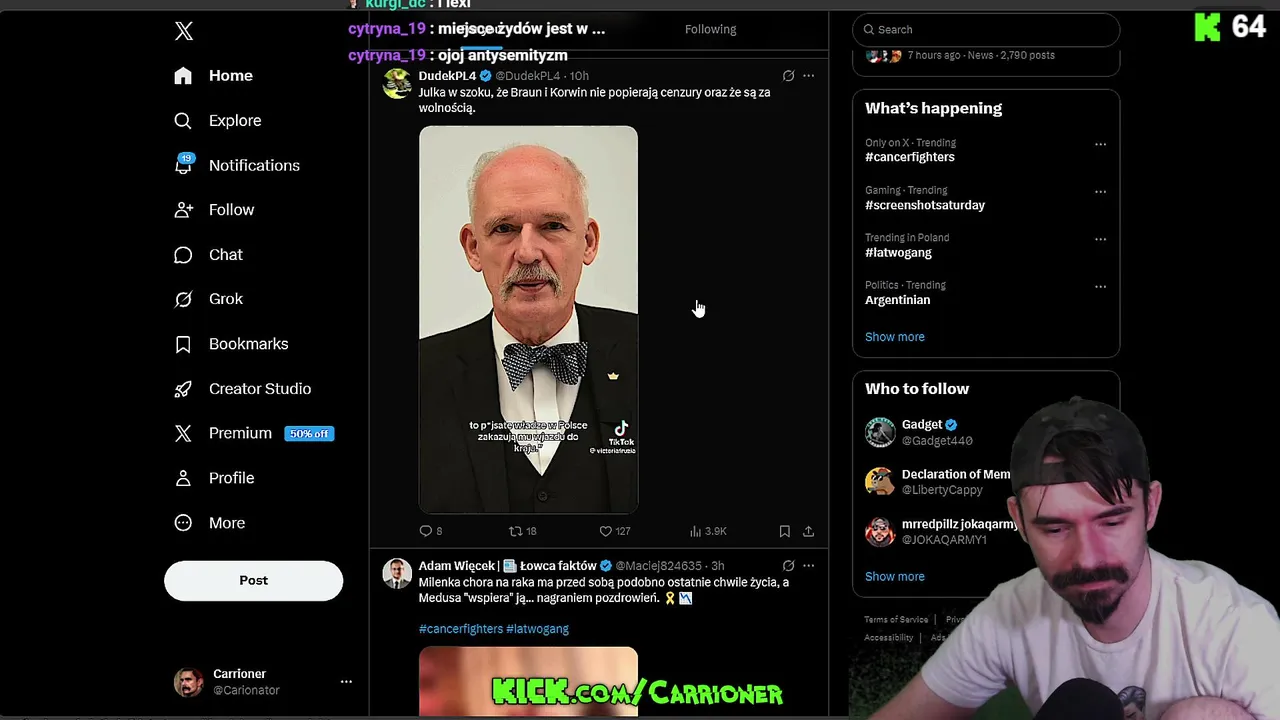This screenshot has width=1280, height=720.
Task: Open the Carrioner account name
Action: [x=239, y=674]
